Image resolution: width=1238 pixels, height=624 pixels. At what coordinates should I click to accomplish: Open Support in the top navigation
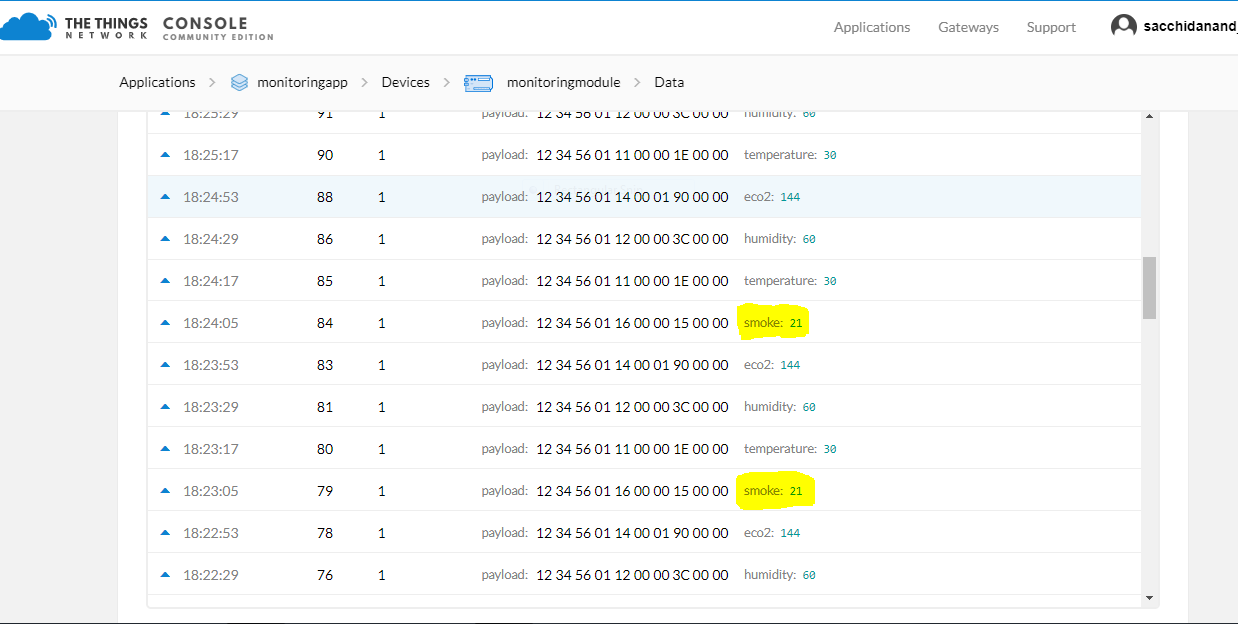tap(1051, 27)
